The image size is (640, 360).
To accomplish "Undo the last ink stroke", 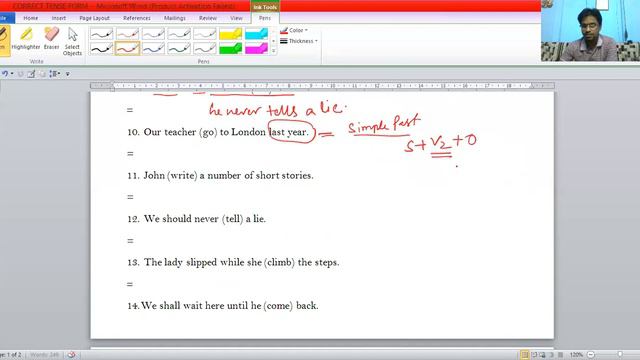I will pos(4,73).
